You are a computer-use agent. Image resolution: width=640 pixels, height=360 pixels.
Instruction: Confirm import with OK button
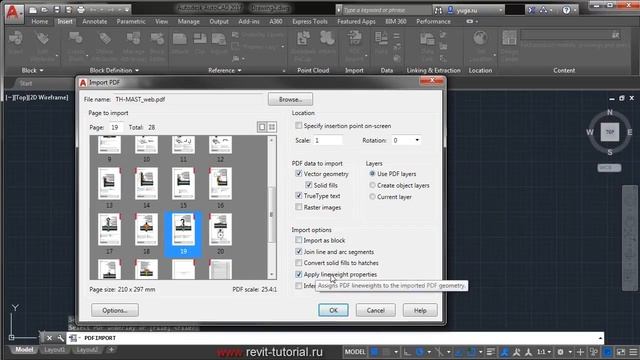(333, 310)
